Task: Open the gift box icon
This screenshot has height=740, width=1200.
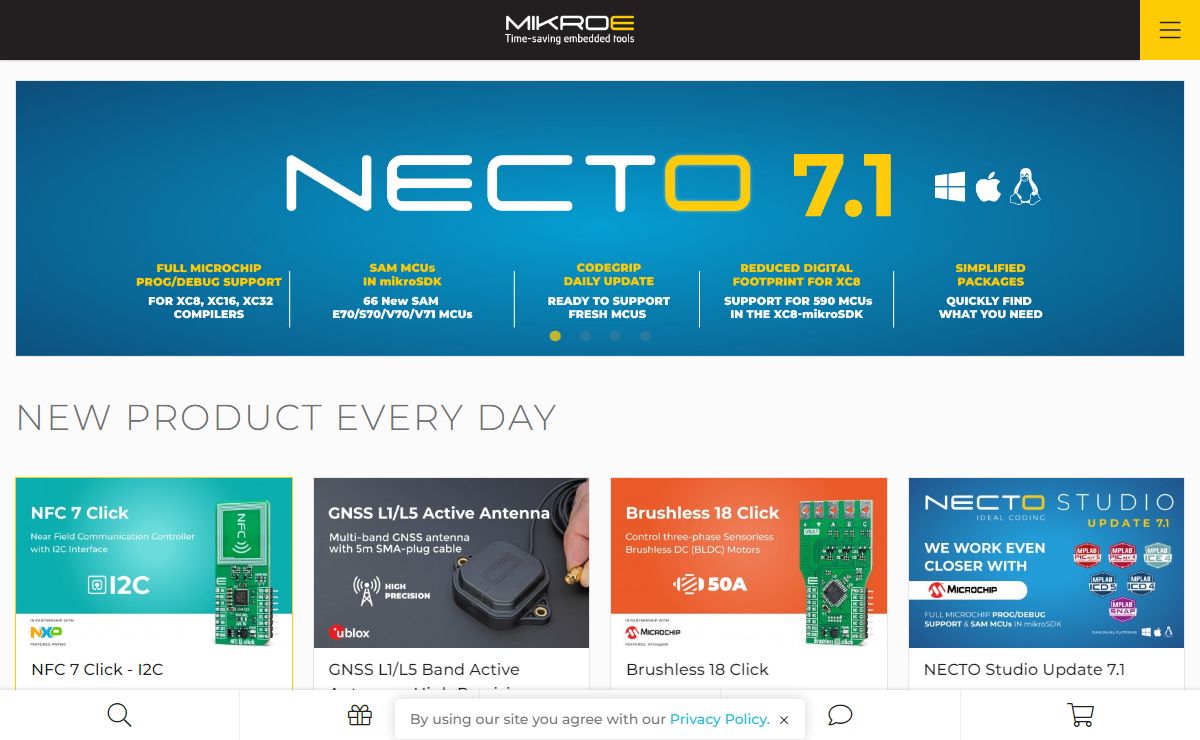Action: [x=360, y=715]
